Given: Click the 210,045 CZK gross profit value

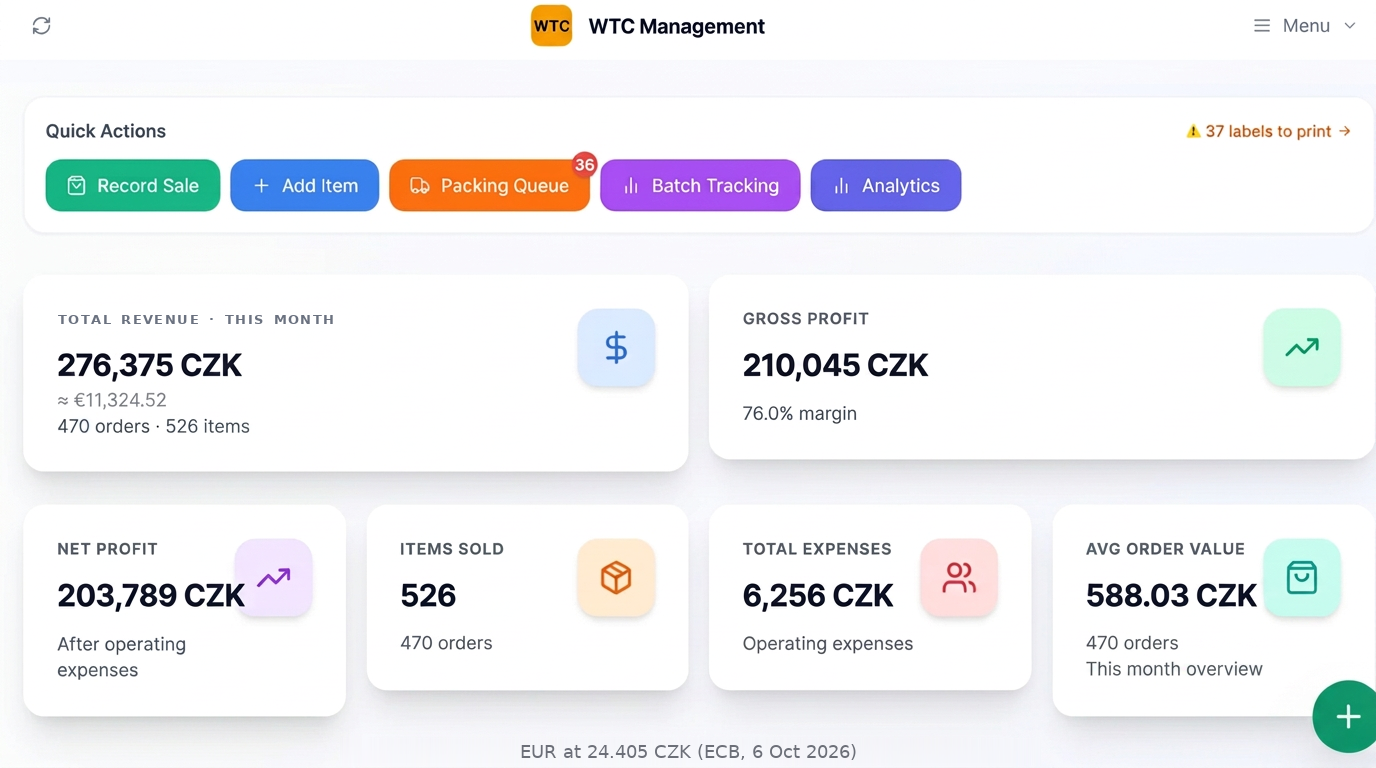Looking at the screenshot, I should point(836,365).
